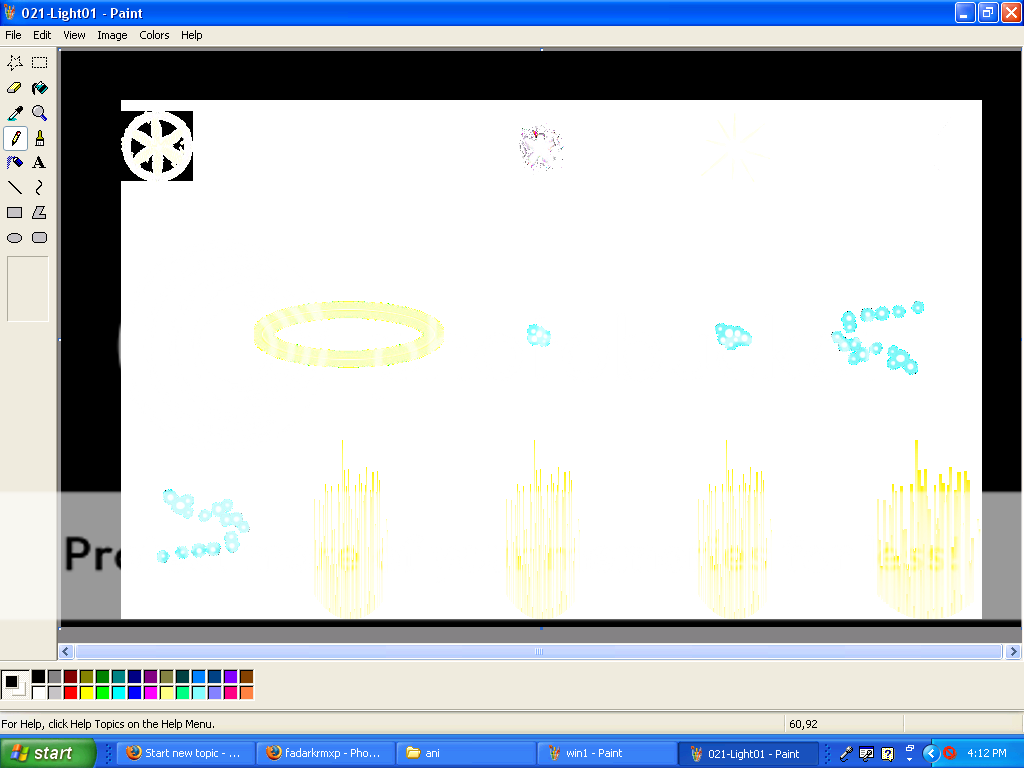Choose the Fill With Color bucket
Screen dimensions: 1024x768
point(39,88)
